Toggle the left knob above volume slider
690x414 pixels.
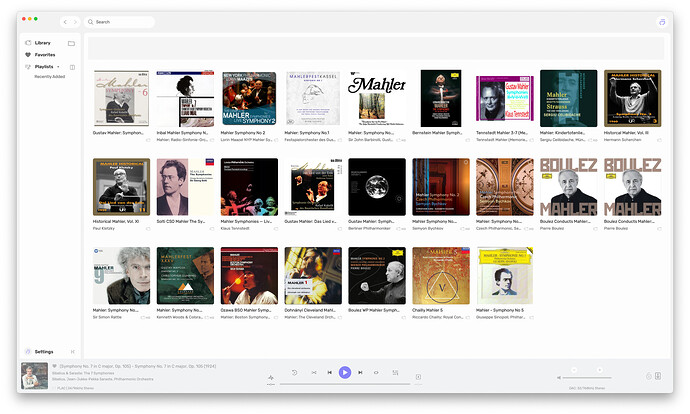[x=574, y=370]
